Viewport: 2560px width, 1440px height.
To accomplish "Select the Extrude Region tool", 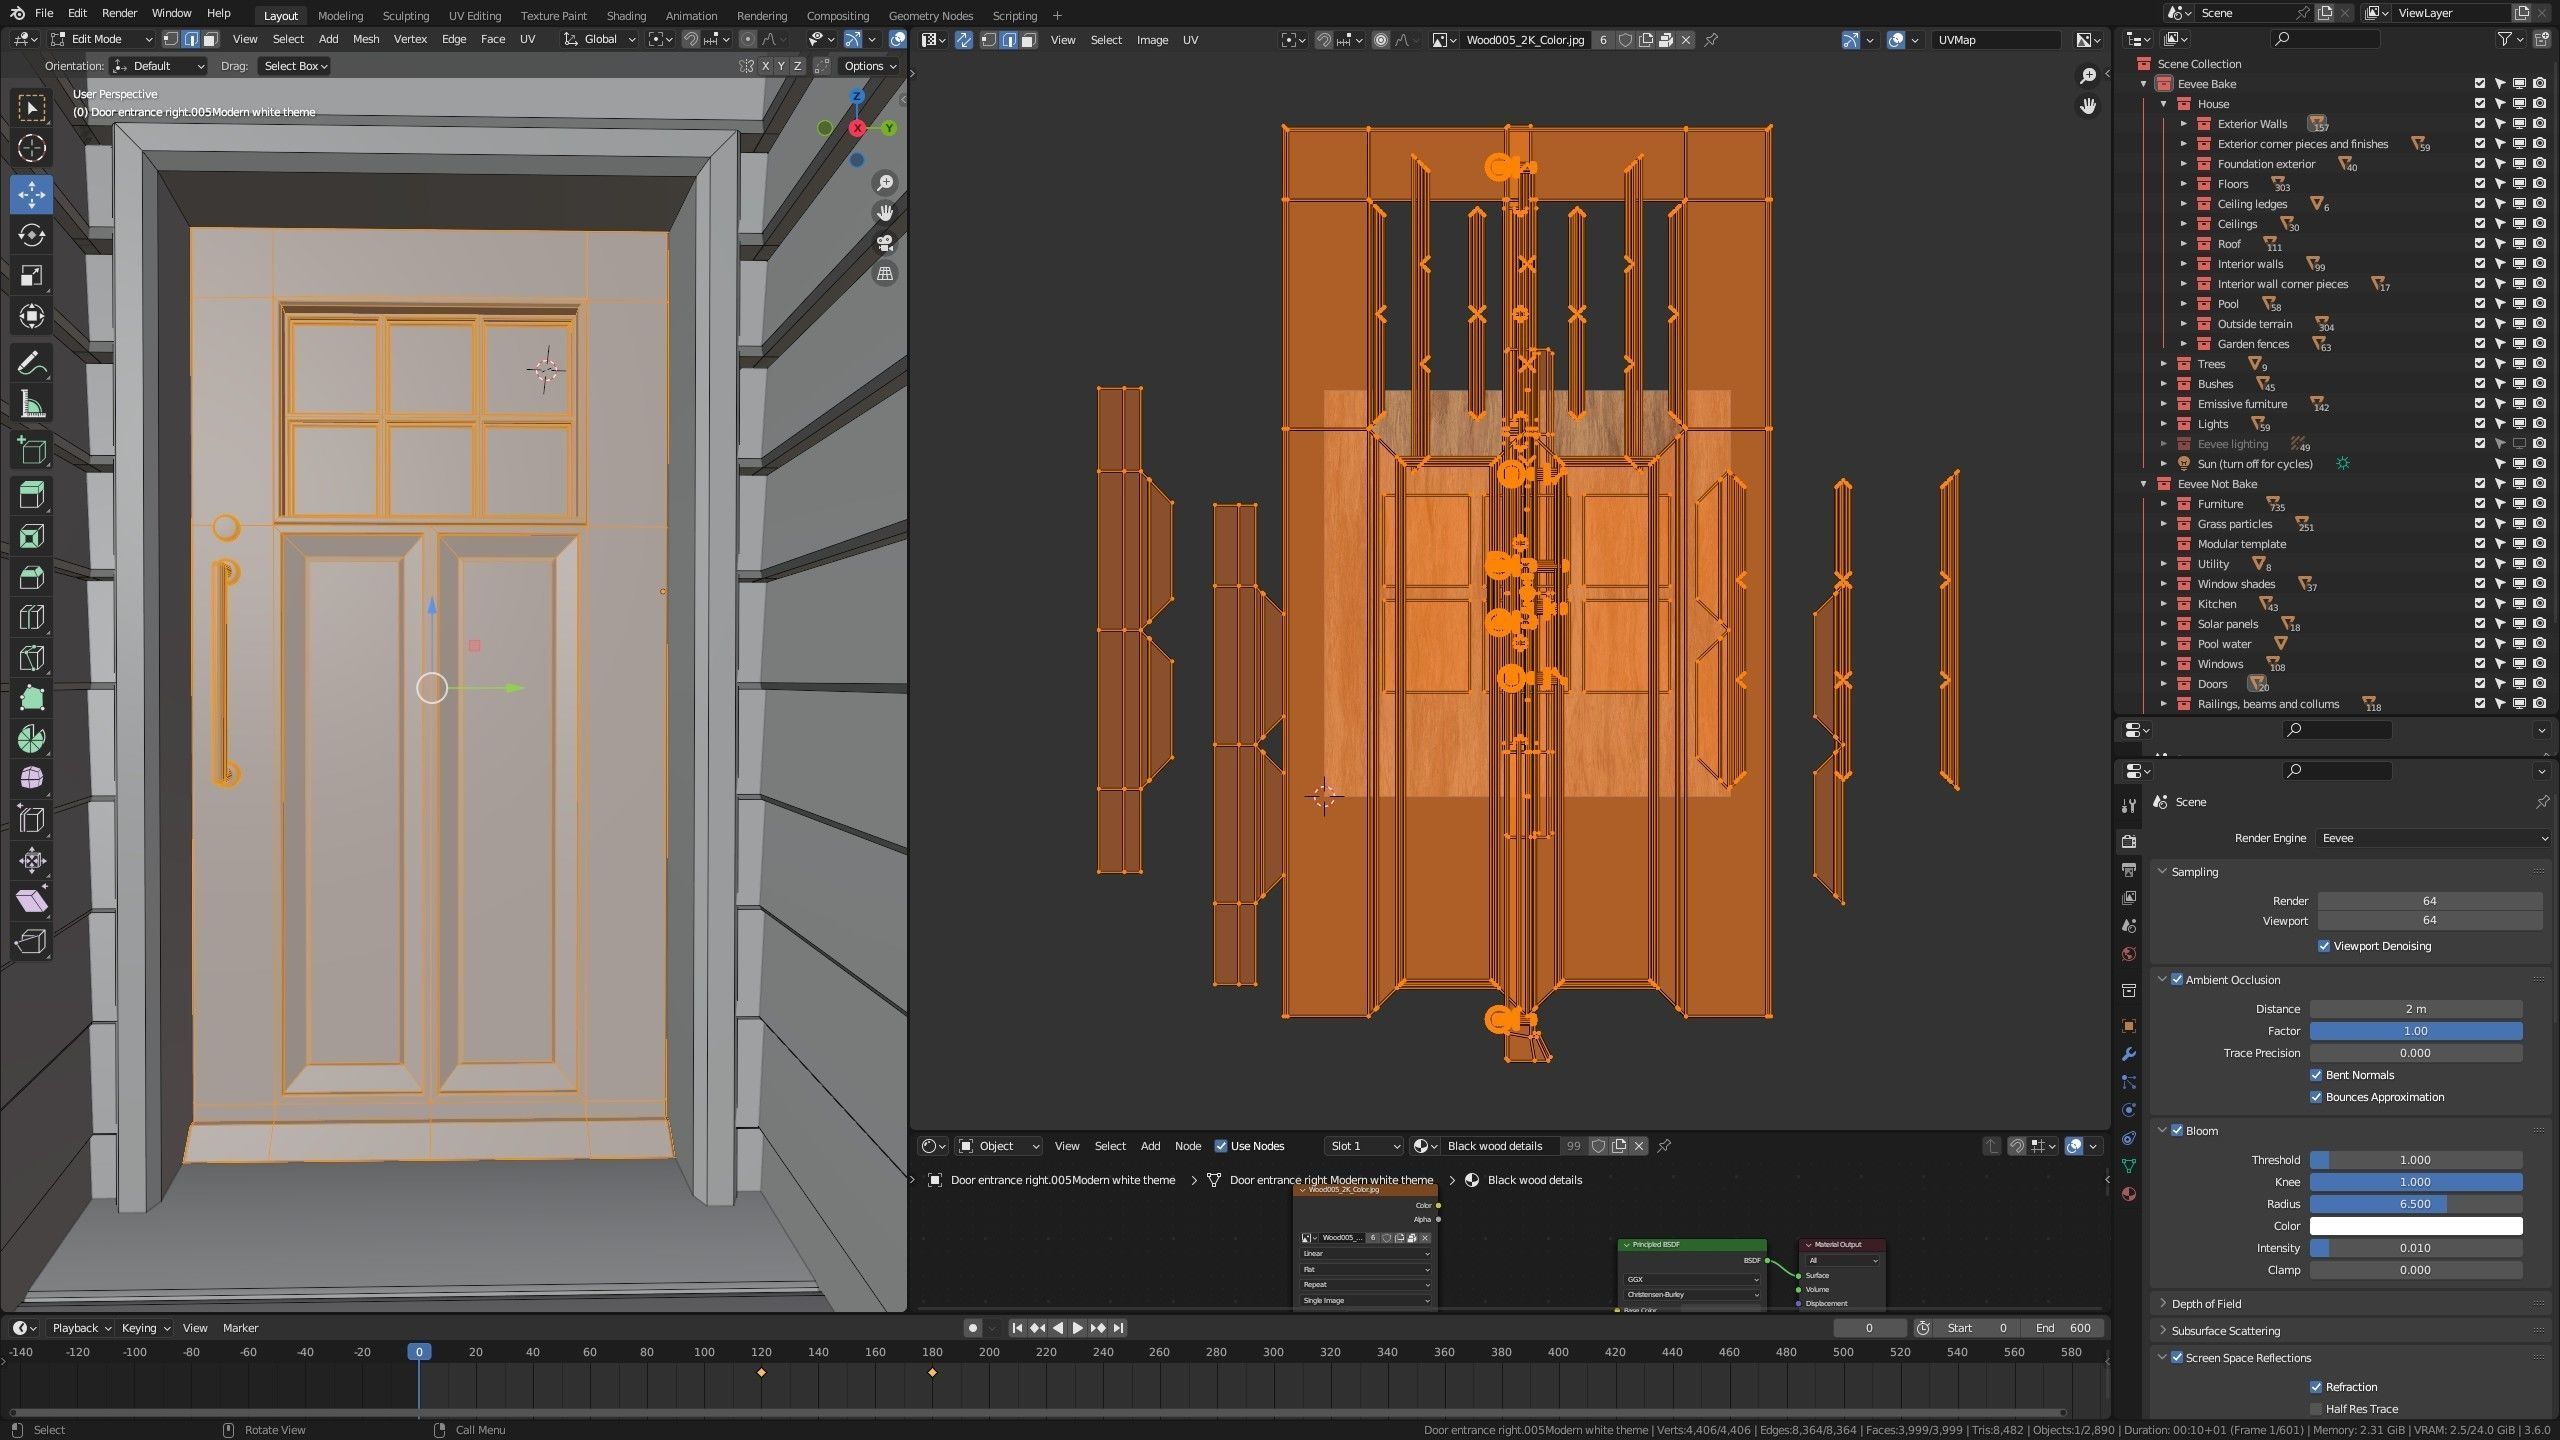I will tap(31, 495).
